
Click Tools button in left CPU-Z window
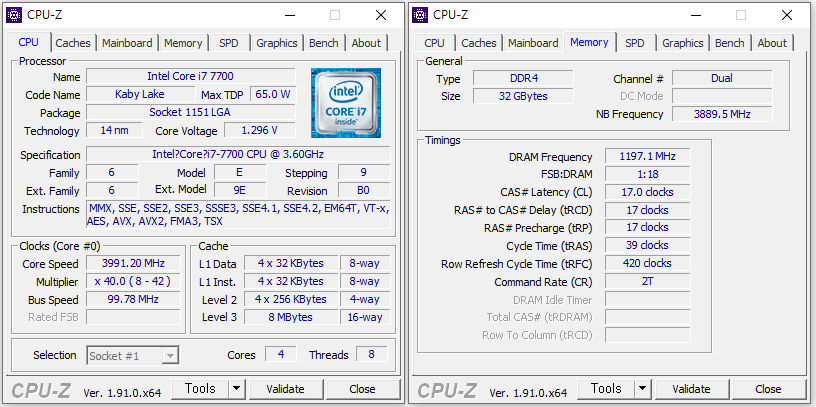click(200, 389)
